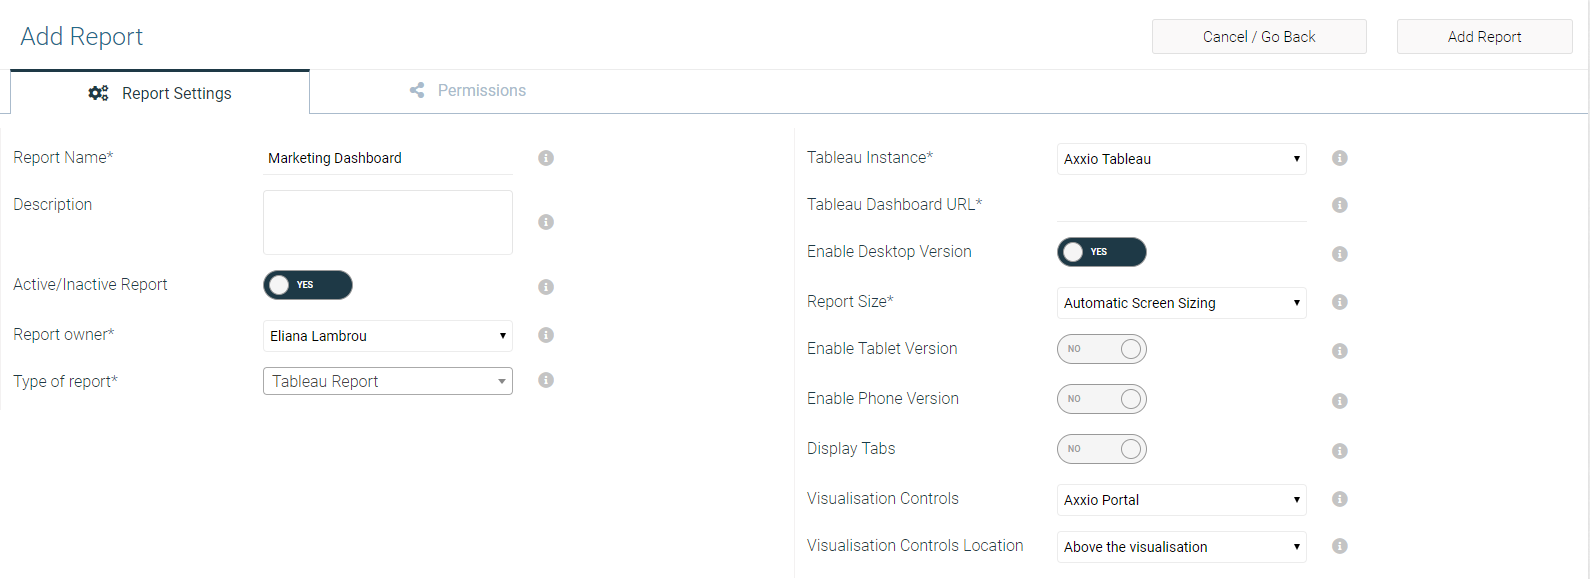Open the Report Size dropdown
Image resolution: width=1590 pixels, height=579 pixels.
pos(1182,303)
